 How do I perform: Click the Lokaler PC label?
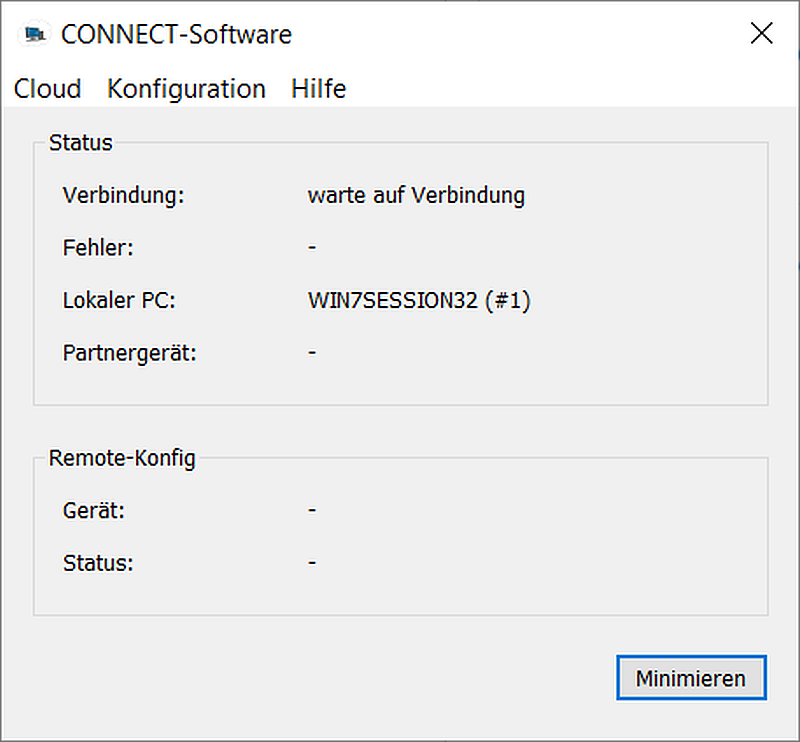(119, 300)
